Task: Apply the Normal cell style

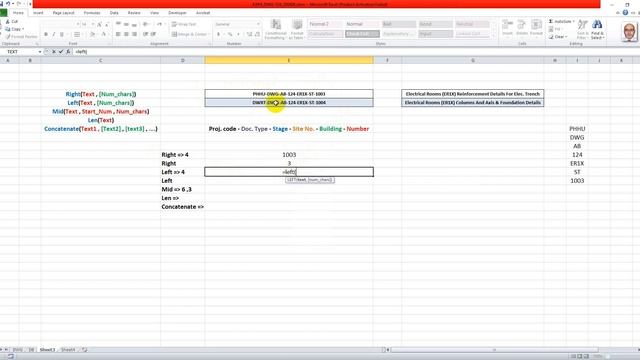Action: pos(362,24)
